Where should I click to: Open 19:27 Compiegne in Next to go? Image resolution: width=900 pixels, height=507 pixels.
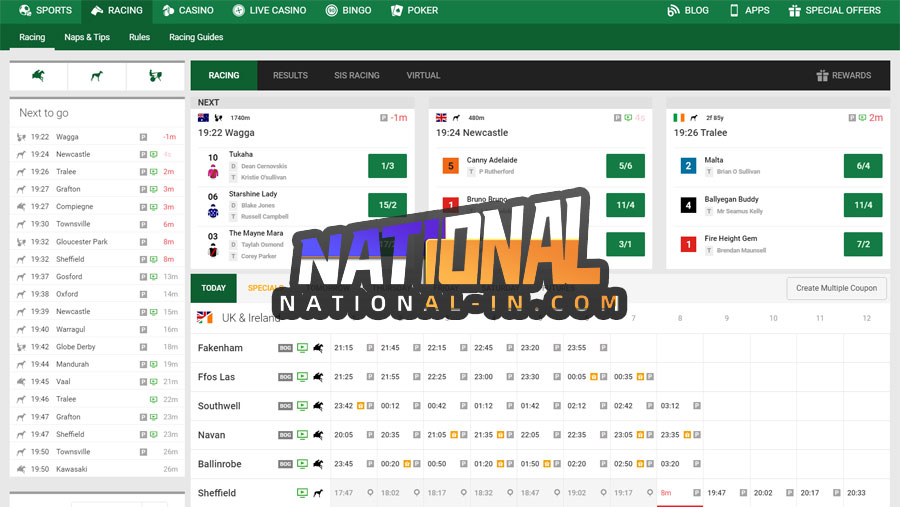point(97,206)
